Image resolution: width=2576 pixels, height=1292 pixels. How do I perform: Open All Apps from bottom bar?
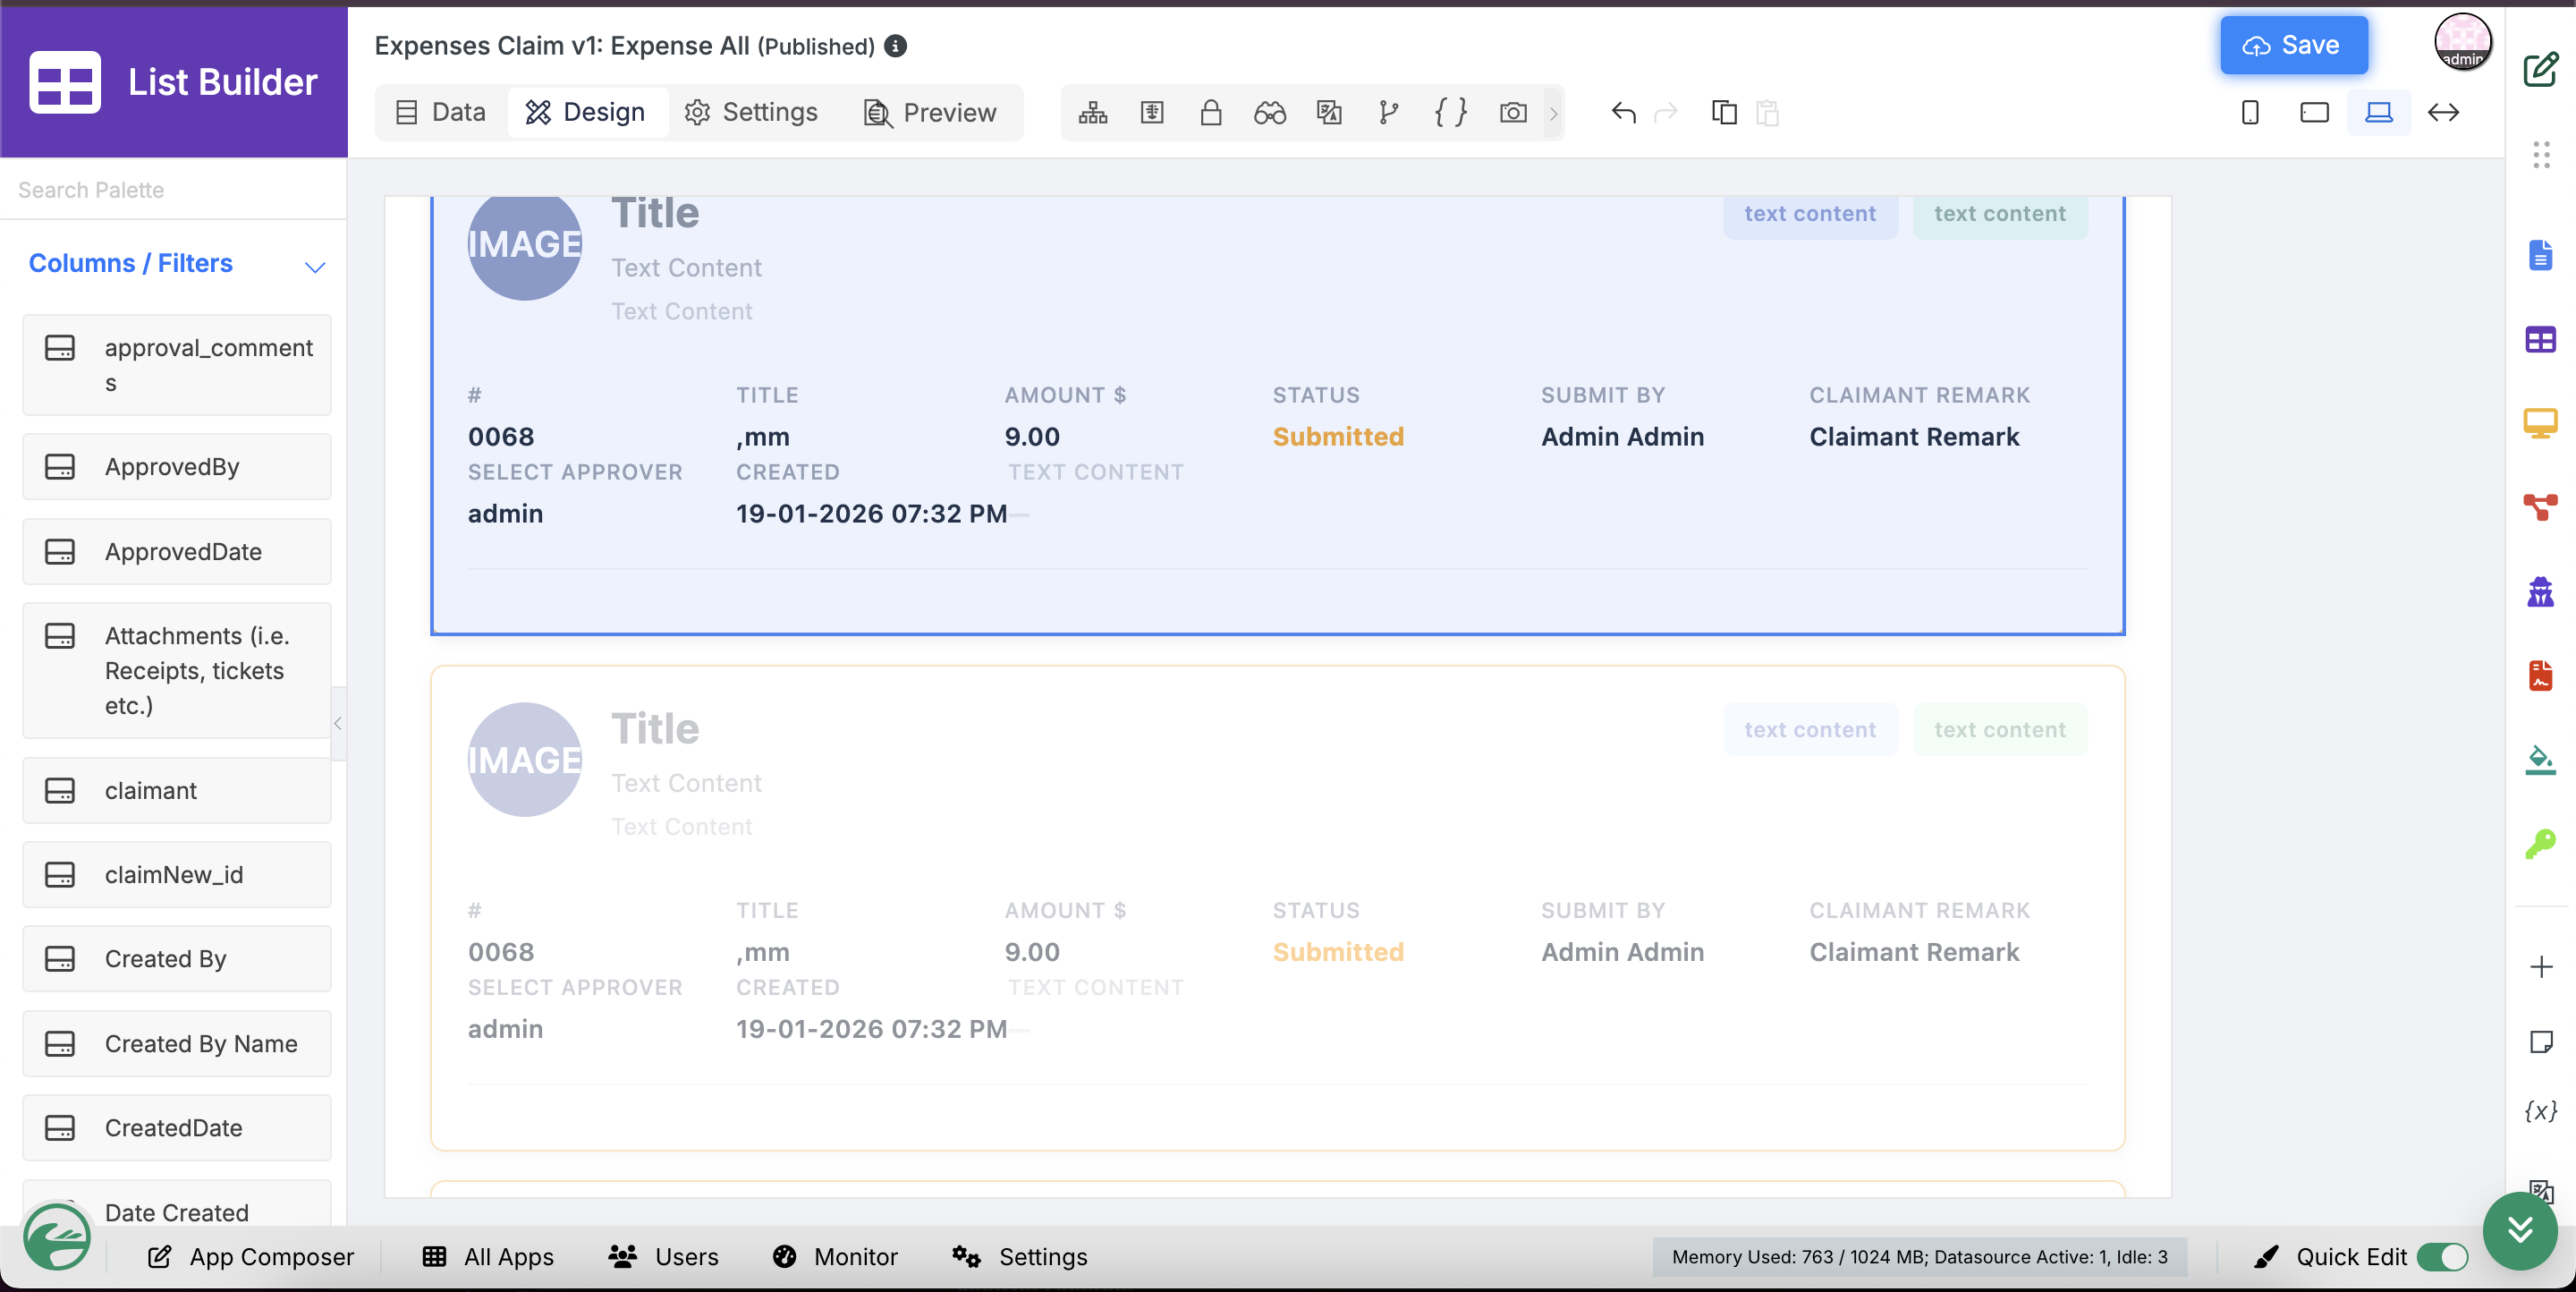(488, 1257)
